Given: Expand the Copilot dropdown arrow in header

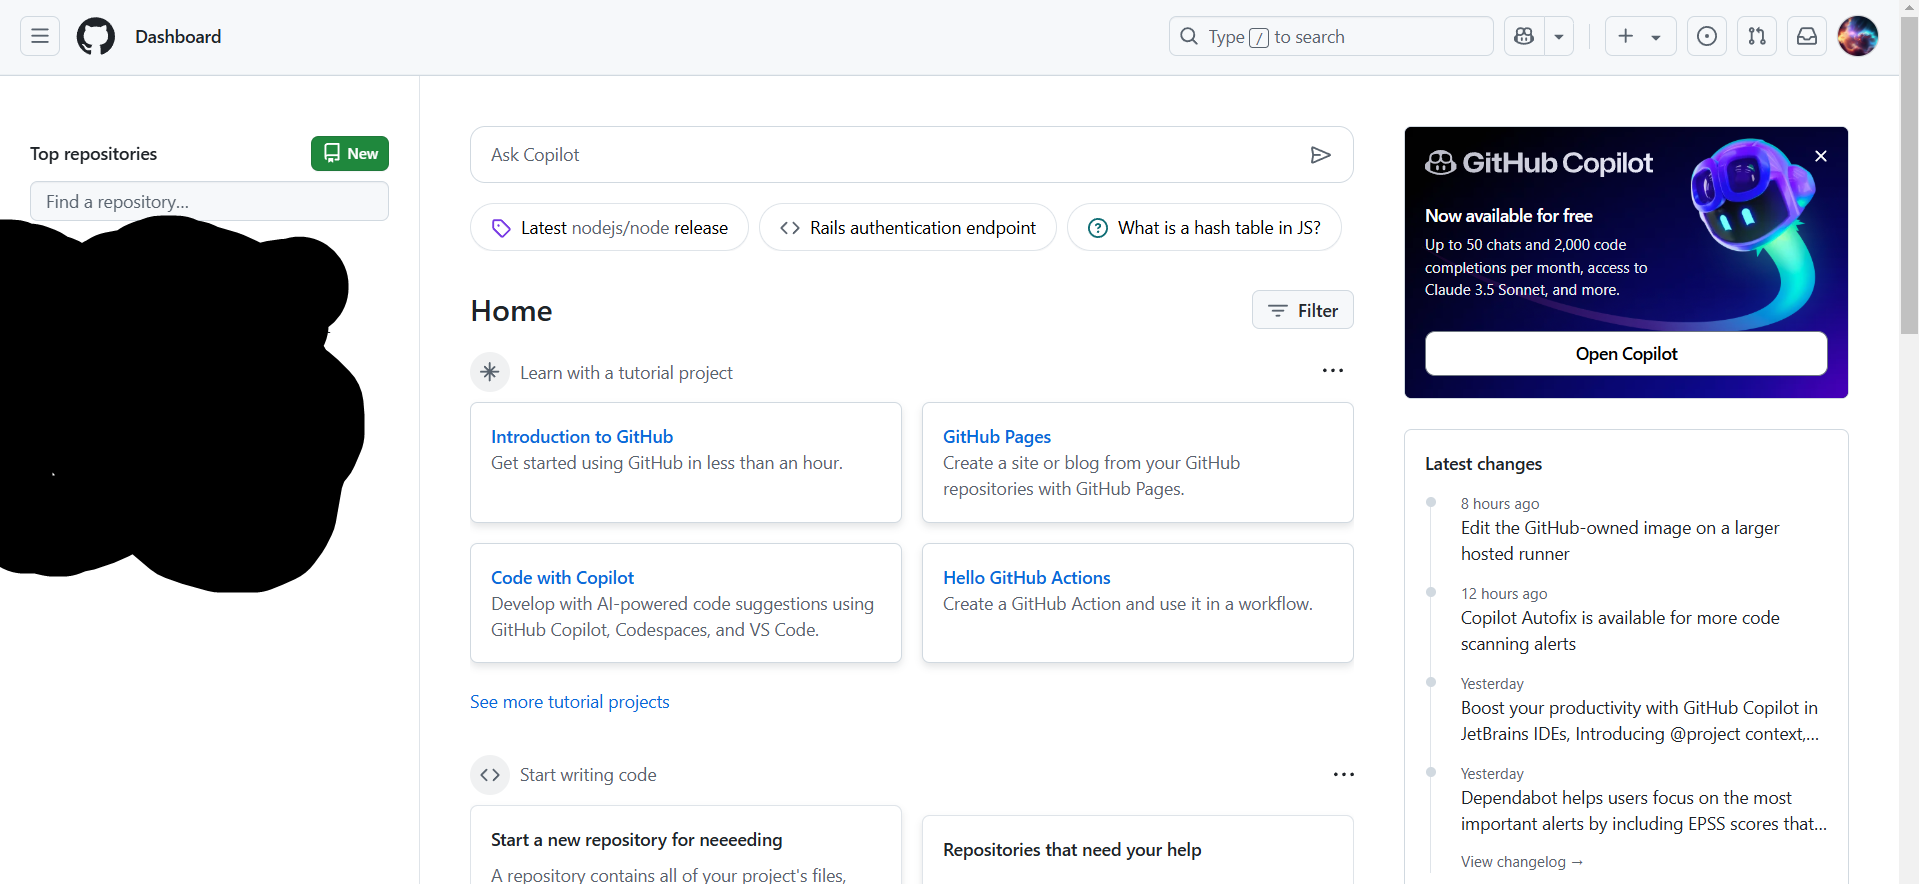Looking at the screenshot, I should [1559, 36].
